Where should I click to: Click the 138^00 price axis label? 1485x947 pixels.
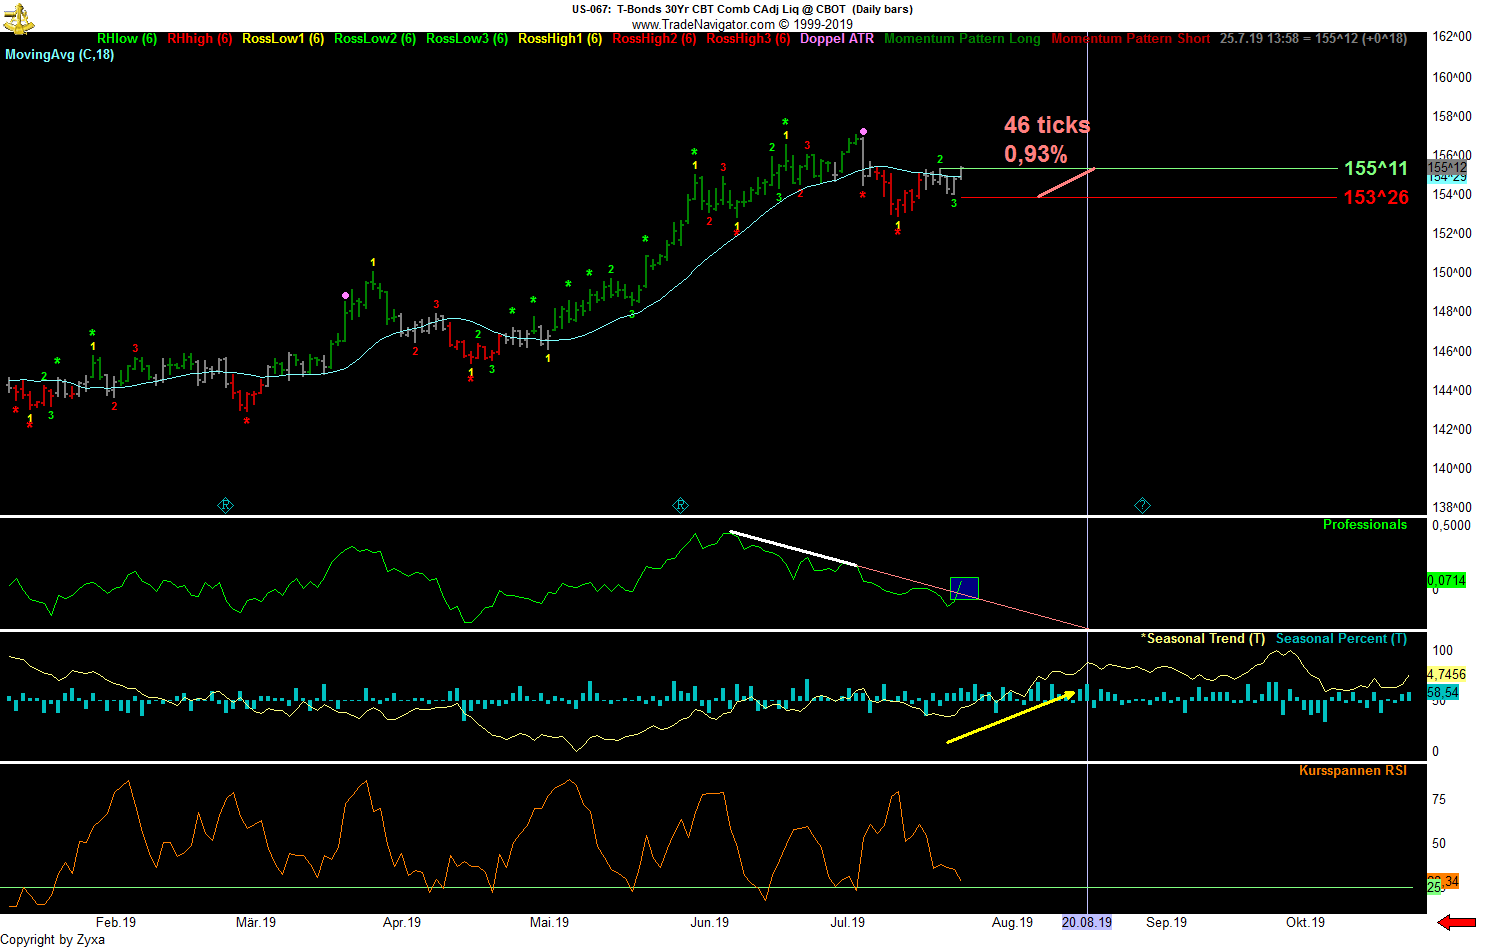1452,507
